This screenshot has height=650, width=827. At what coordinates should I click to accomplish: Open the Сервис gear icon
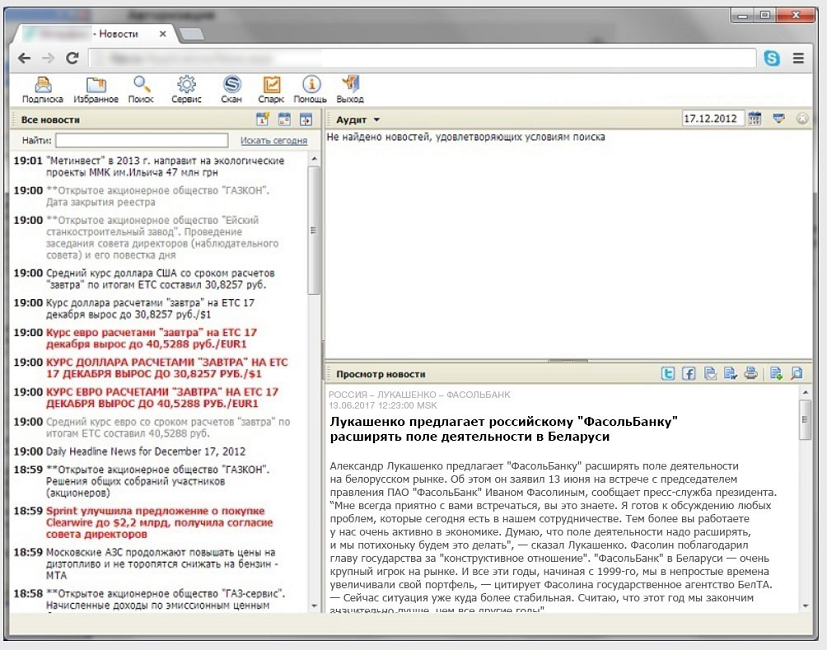coord(186,89)
